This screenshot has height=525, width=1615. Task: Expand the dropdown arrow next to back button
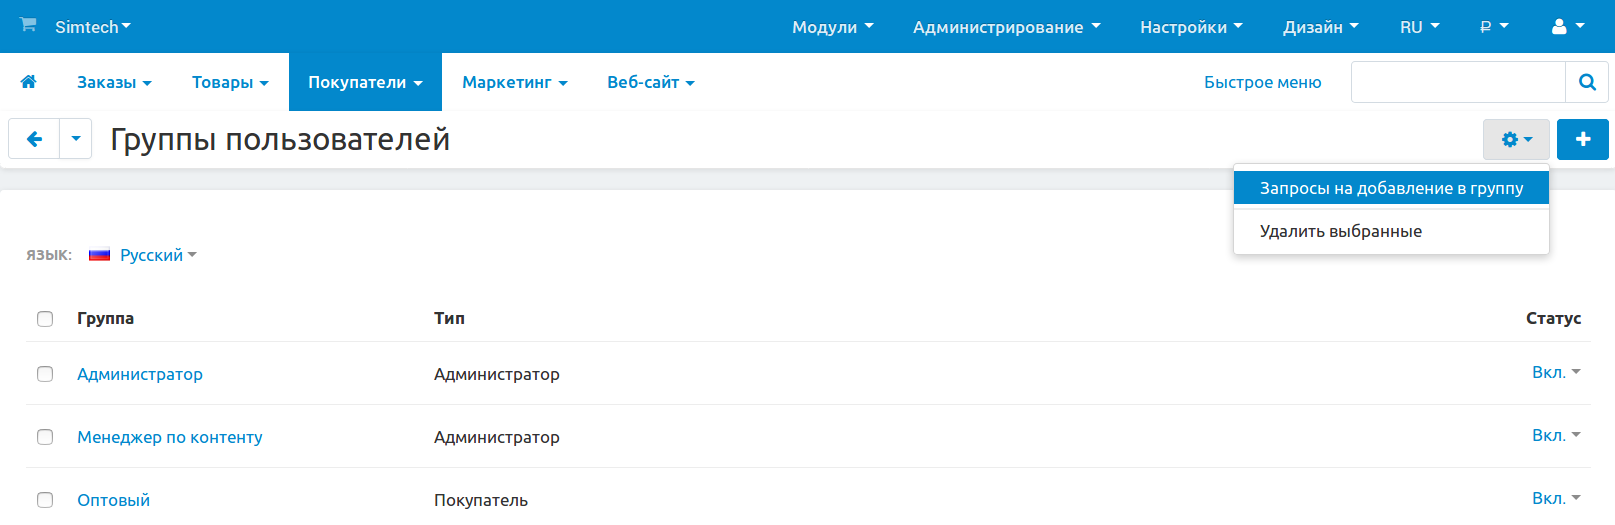pos(76,139)
